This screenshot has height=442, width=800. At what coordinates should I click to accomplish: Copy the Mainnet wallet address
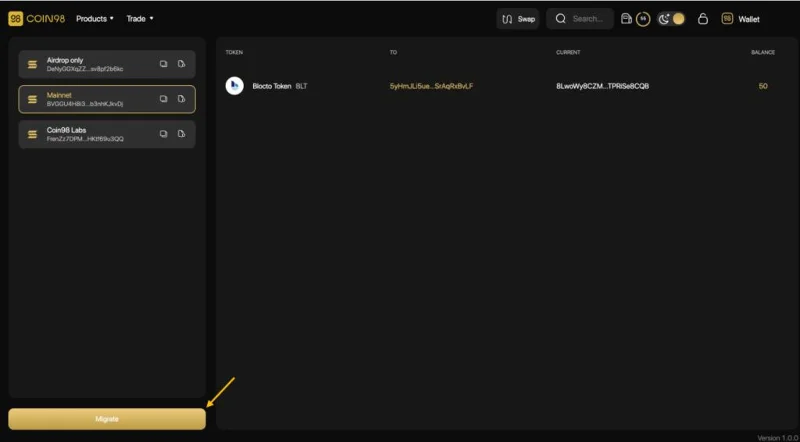(163, 99)
